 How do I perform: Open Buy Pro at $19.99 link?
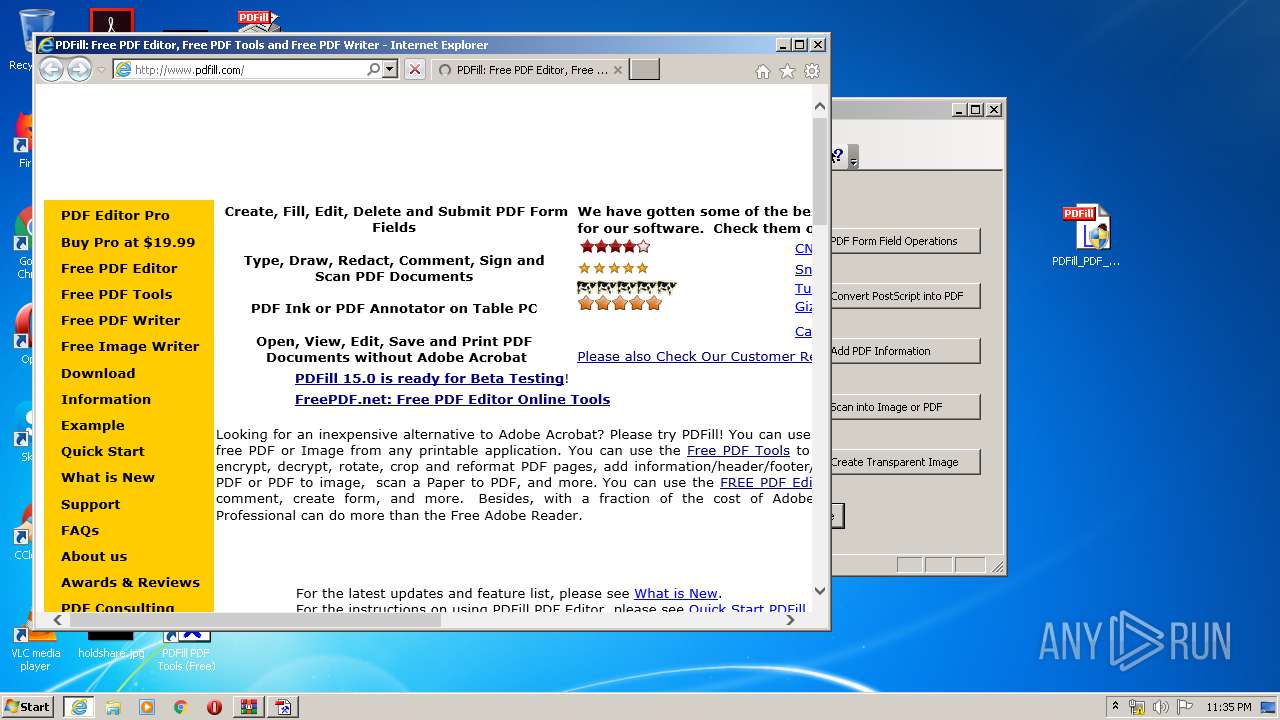coord(128,242)
